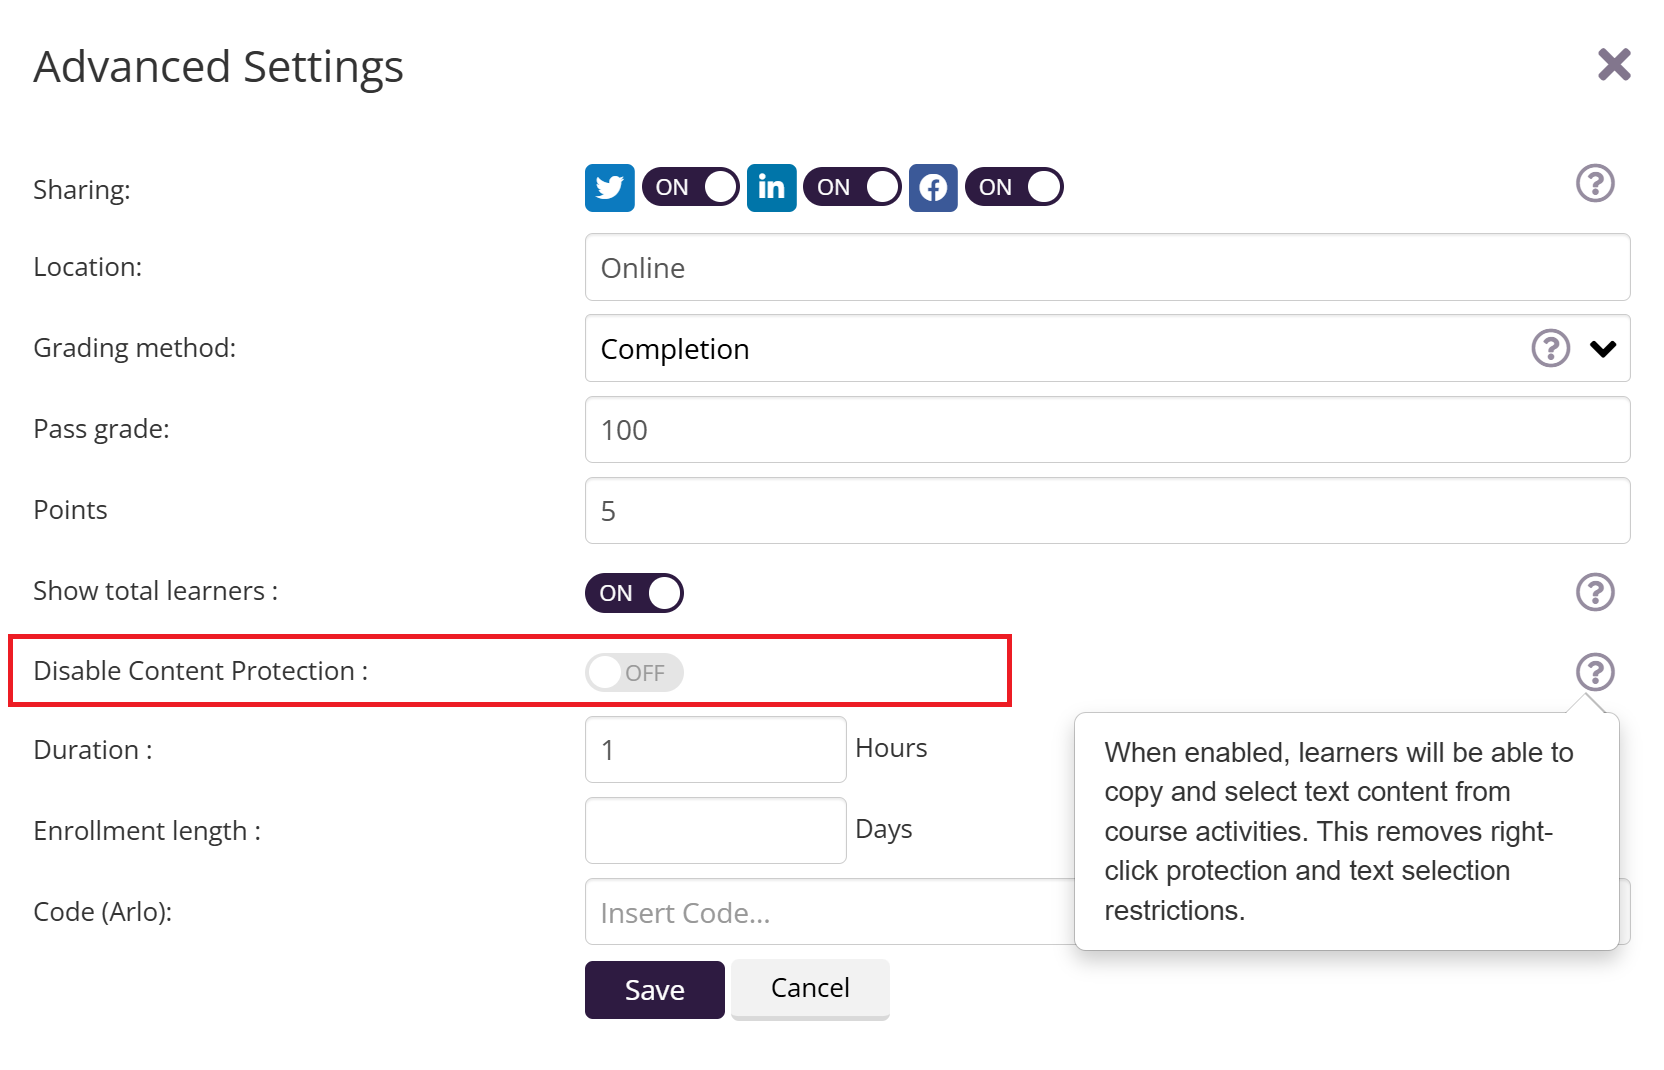Toggle Facebook sharing ON switch
Image resolution: width=1664 pixels, height=1070 pixels.
click(x=1014, y=188)
